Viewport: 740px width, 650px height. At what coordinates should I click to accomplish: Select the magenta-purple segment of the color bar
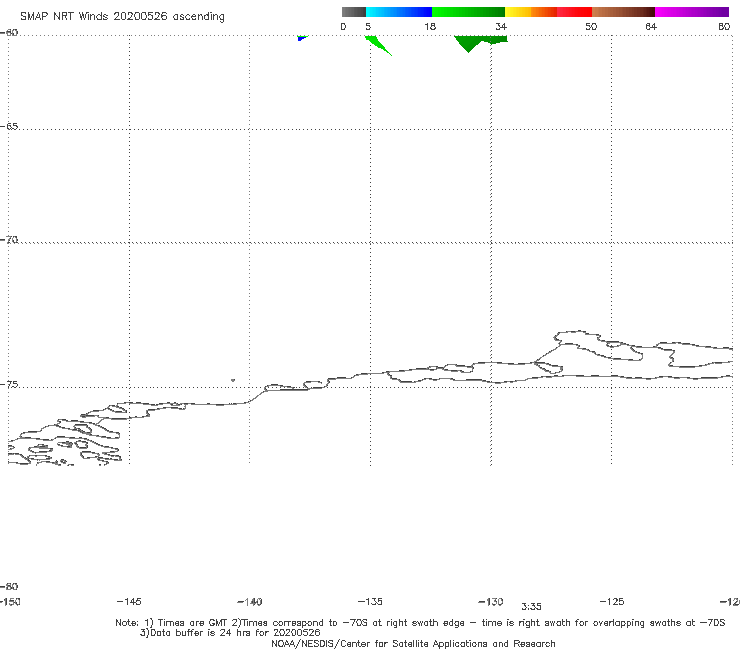point(692,12)
